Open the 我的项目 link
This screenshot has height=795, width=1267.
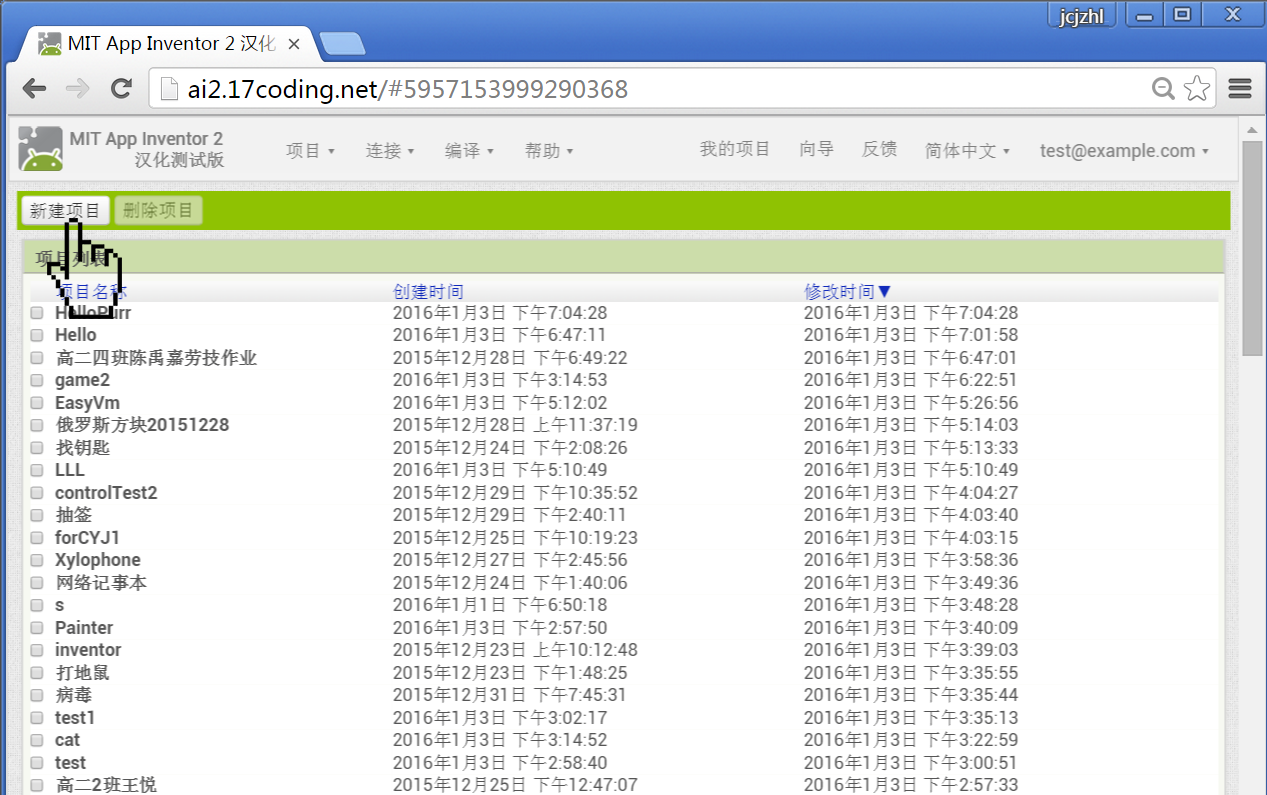(734, 150)
